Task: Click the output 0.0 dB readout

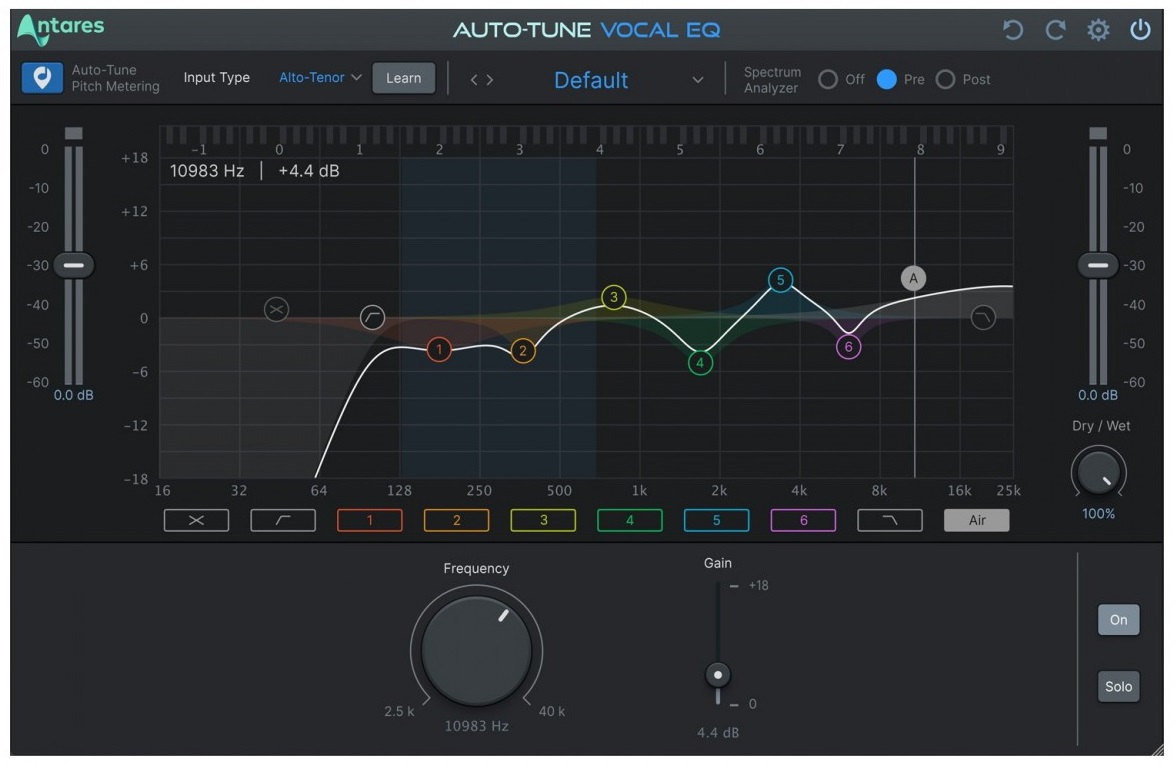Action: pyautogui.click(x=1098, y=395)
